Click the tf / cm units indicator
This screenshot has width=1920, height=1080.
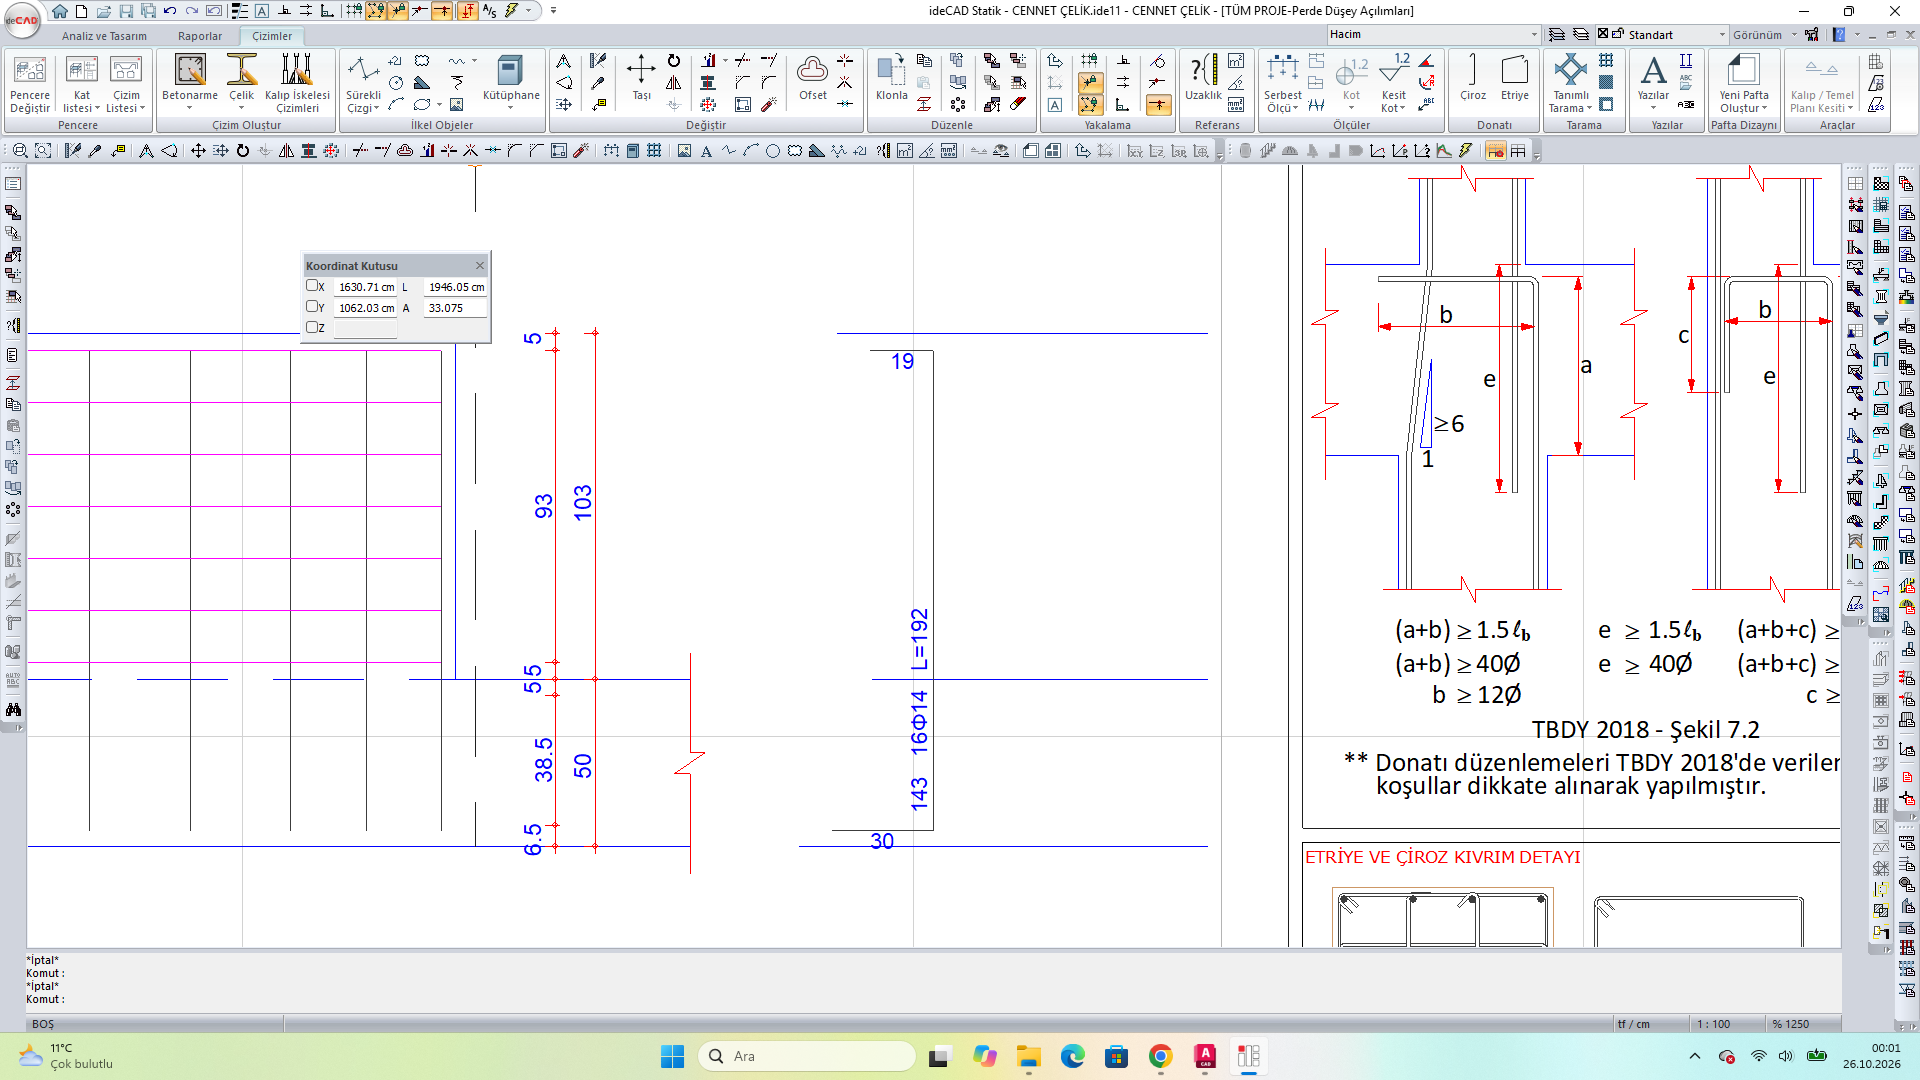point(1633,1024)
